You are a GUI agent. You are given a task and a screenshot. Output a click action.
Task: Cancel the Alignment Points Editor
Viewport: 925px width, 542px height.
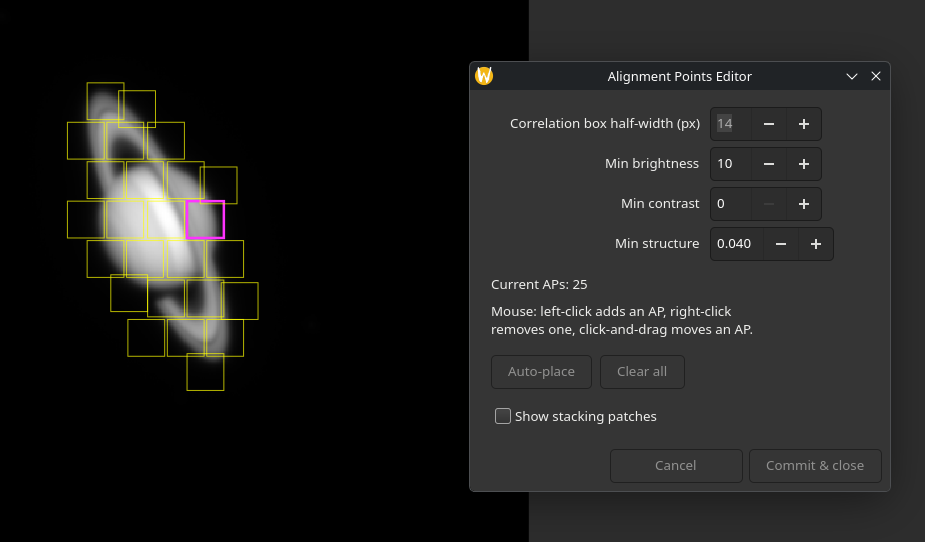click(676, 466)
